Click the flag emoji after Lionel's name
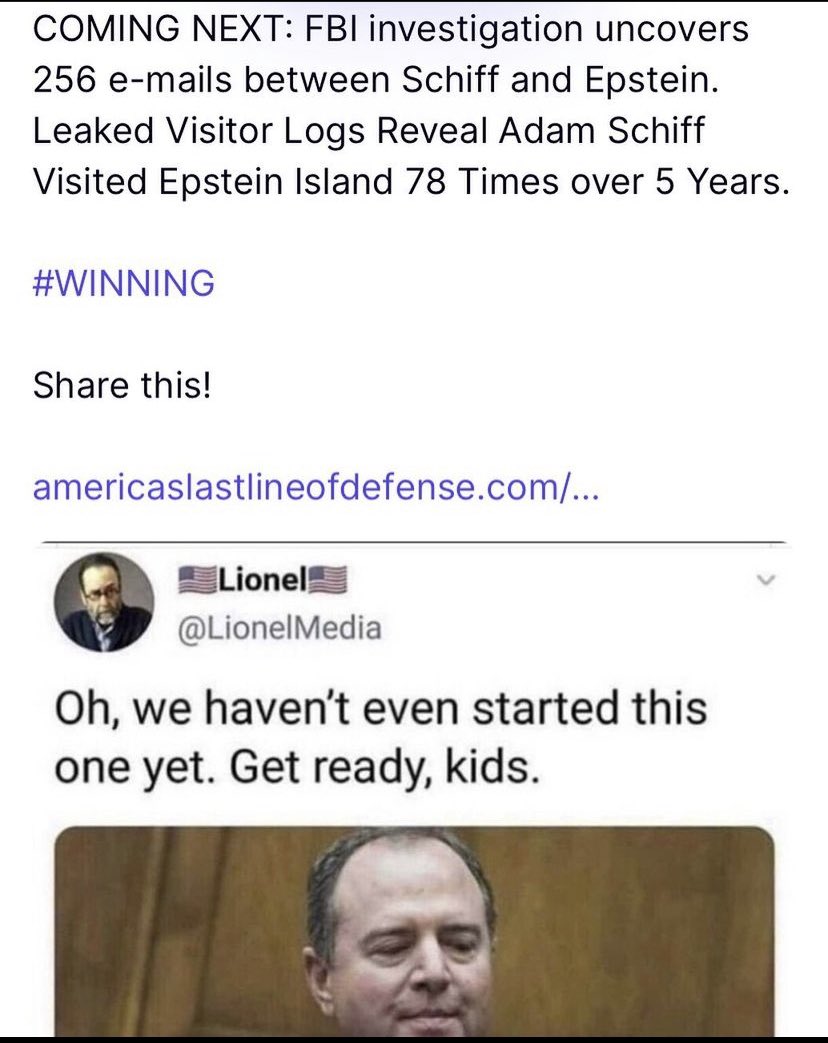The width and height of the screenshot is (828, 1043). coord(328,579)
